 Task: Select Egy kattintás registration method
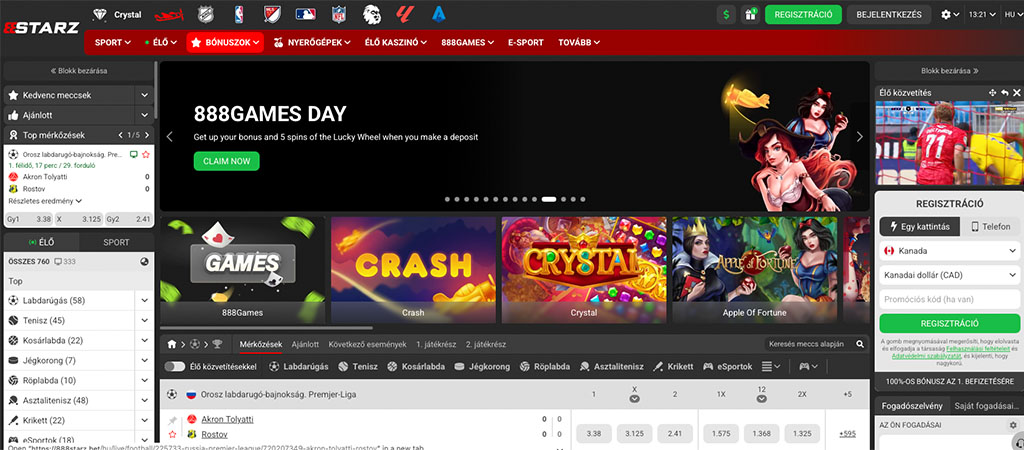click(920, 227)
